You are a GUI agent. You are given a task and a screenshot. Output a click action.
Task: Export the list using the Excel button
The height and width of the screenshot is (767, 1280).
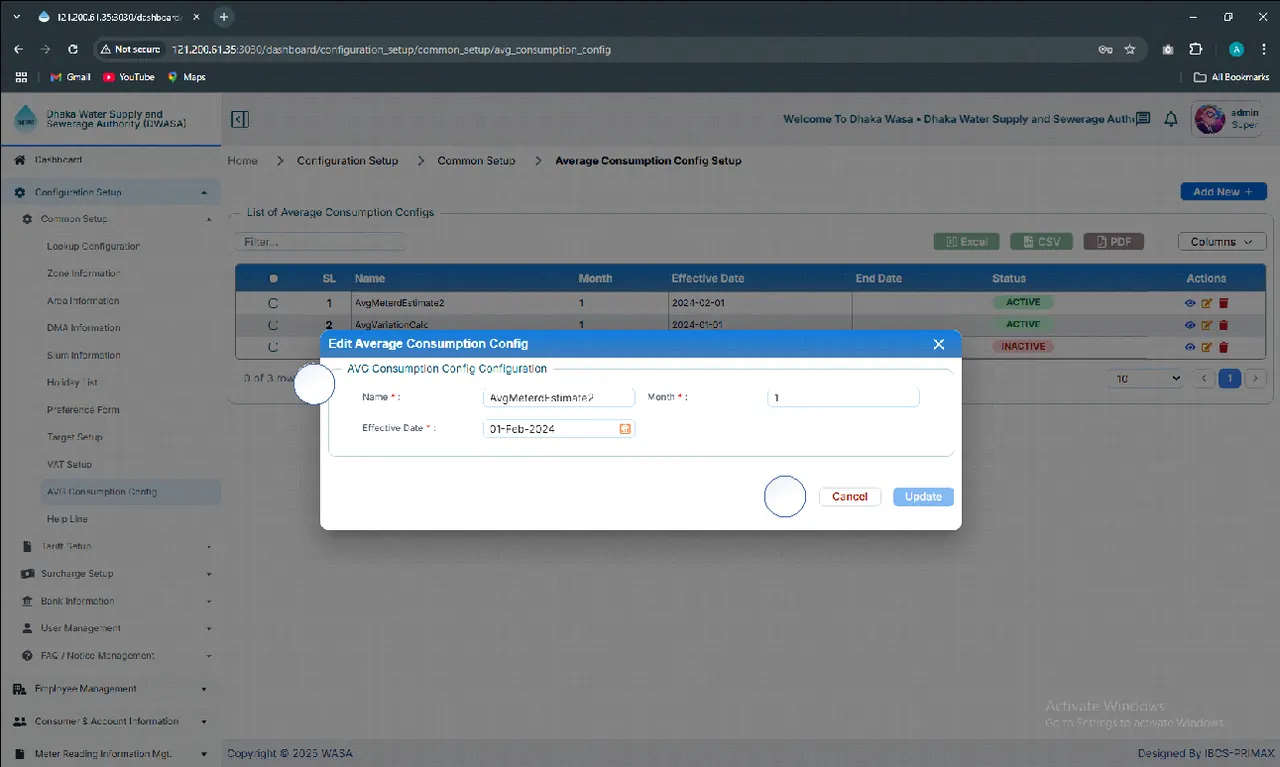967,242
